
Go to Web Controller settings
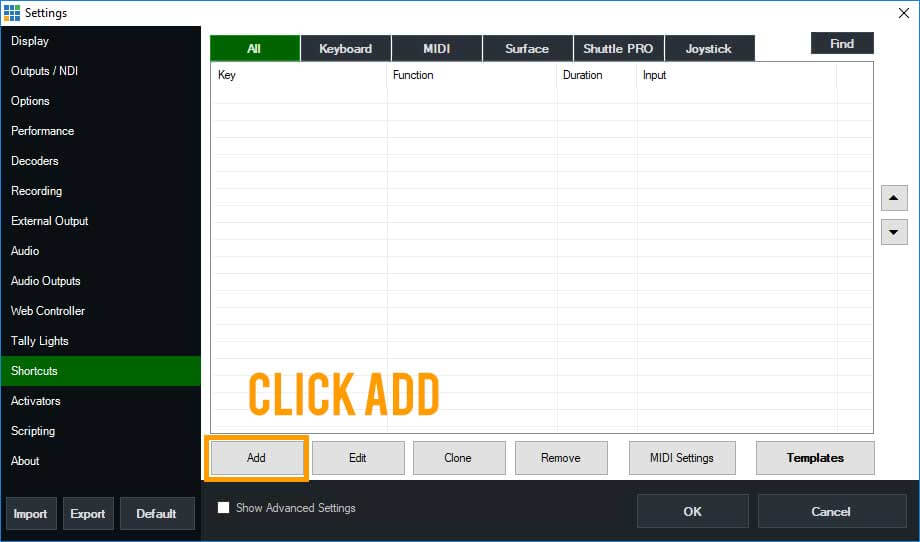(48, 311)
